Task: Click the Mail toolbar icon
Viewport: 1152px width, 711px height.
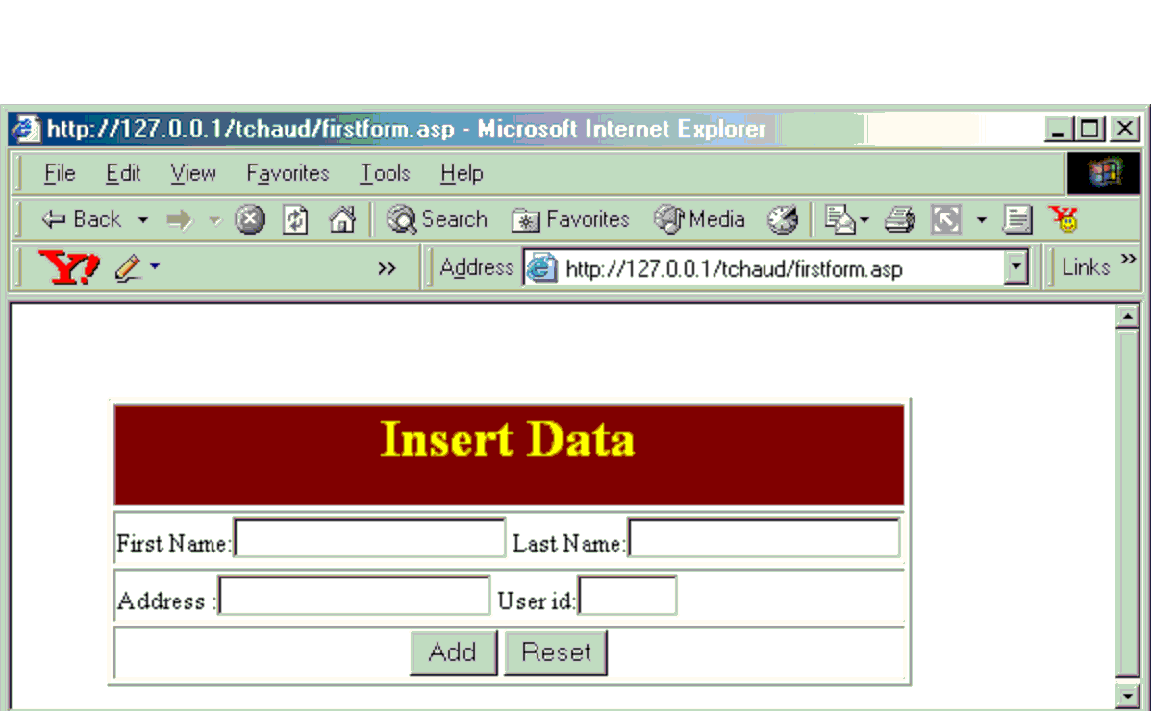Action: tap(839, 220)
